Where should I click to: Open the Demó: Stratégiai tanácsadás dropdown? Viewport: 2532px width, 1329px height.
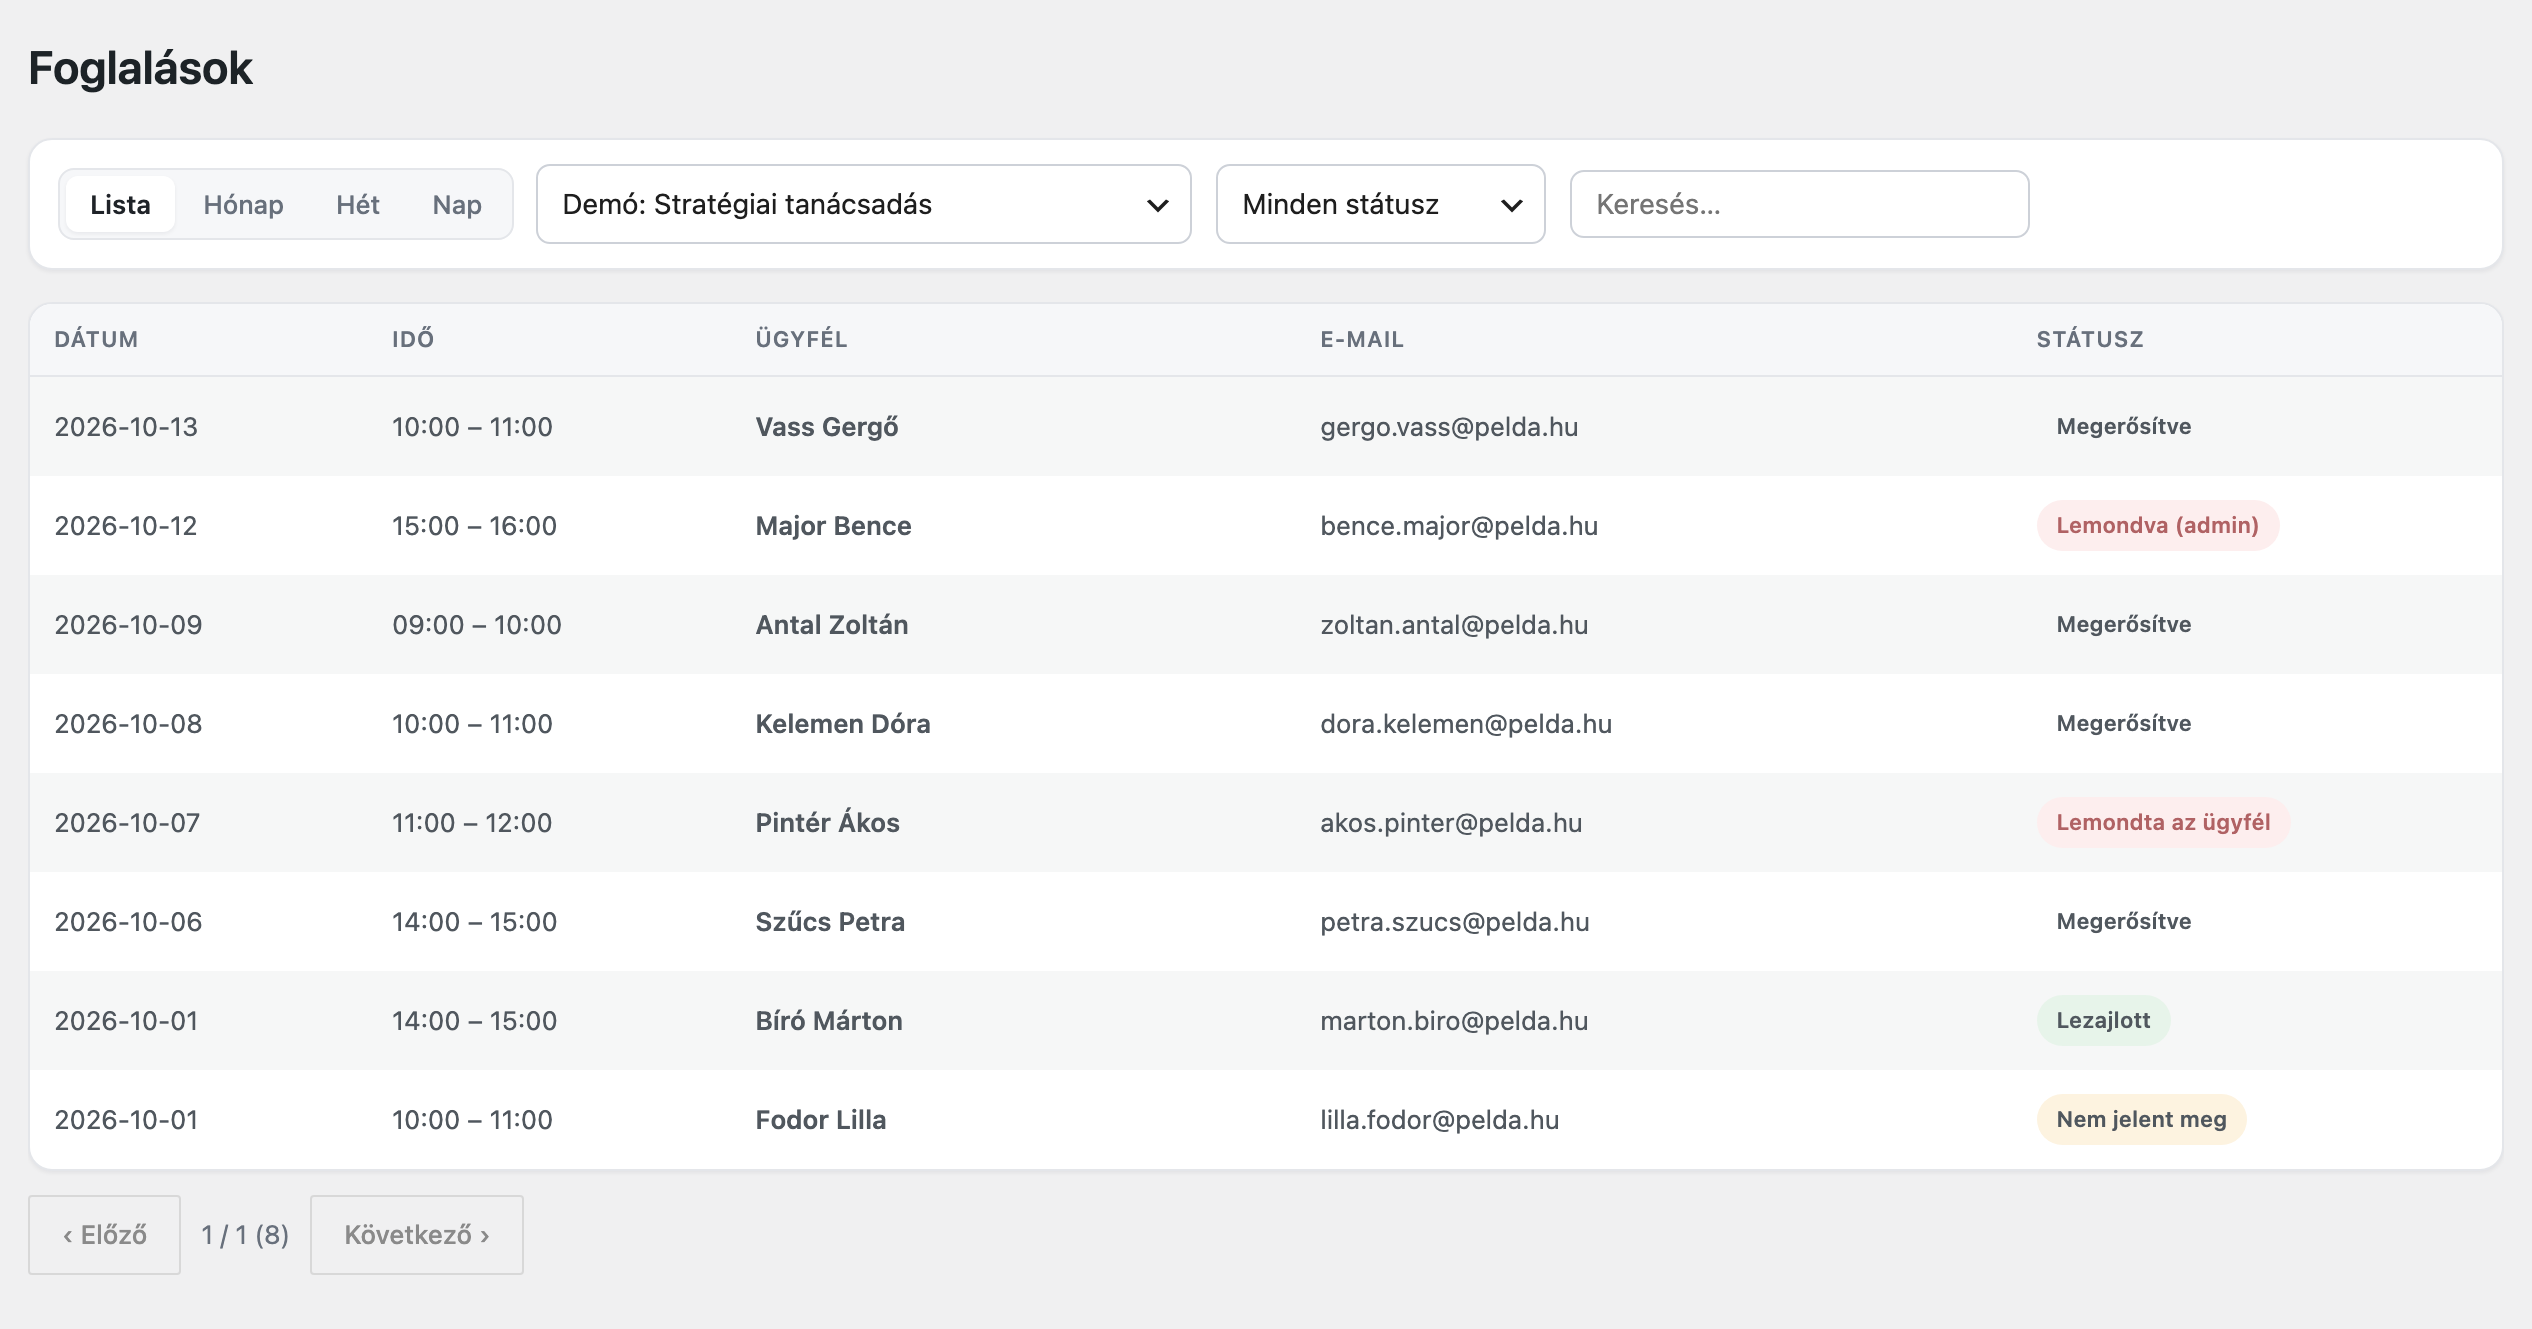pyautogui.click(x=863, y=204)
